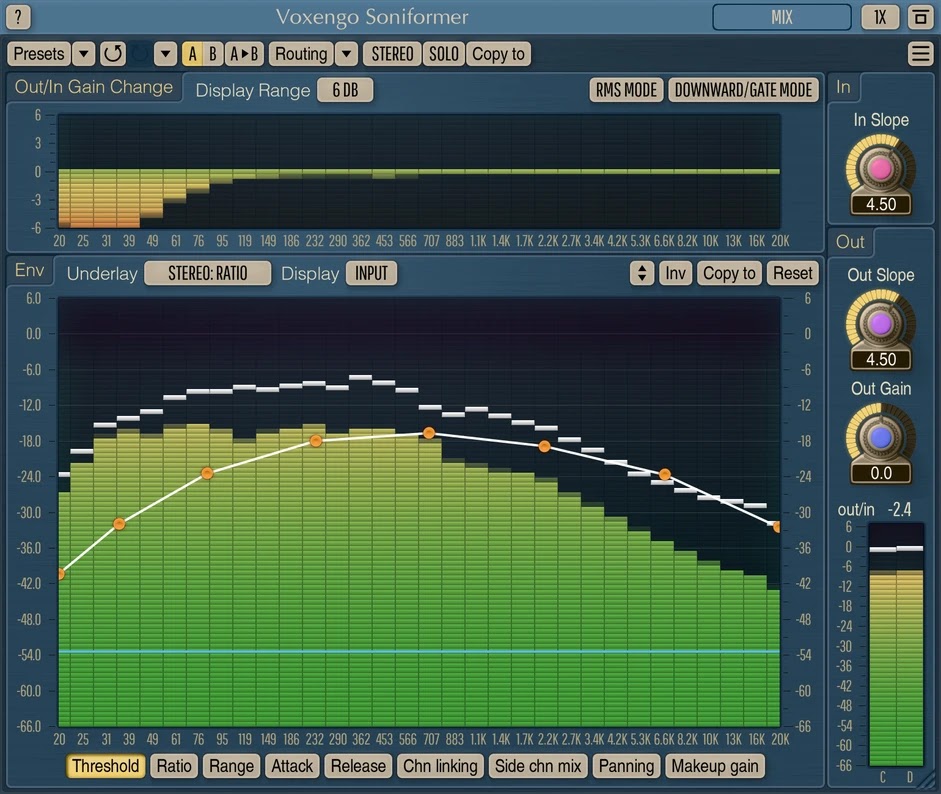Click the In Slope 4.50 value field
The height and width of the screenshot is (794, 941).
(880, 205)
